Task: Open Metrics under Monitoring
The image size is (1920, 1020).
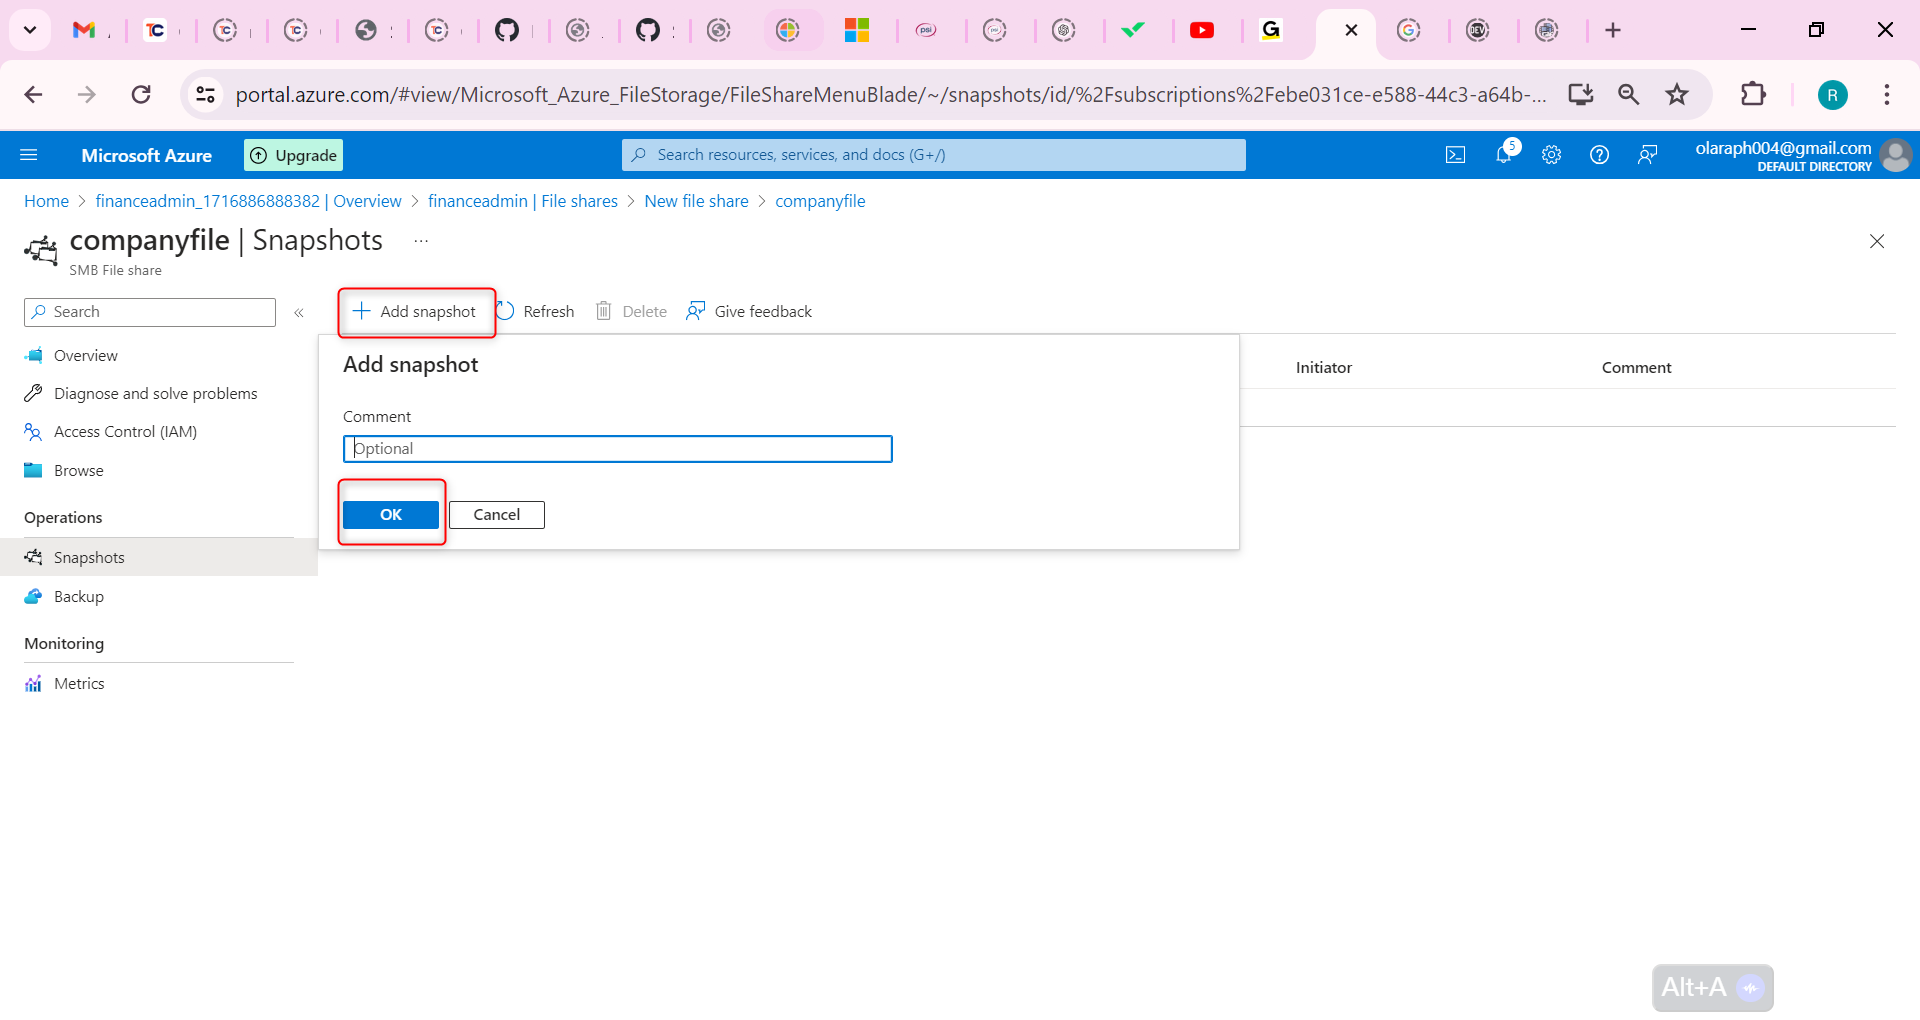Action: [77, 683]
